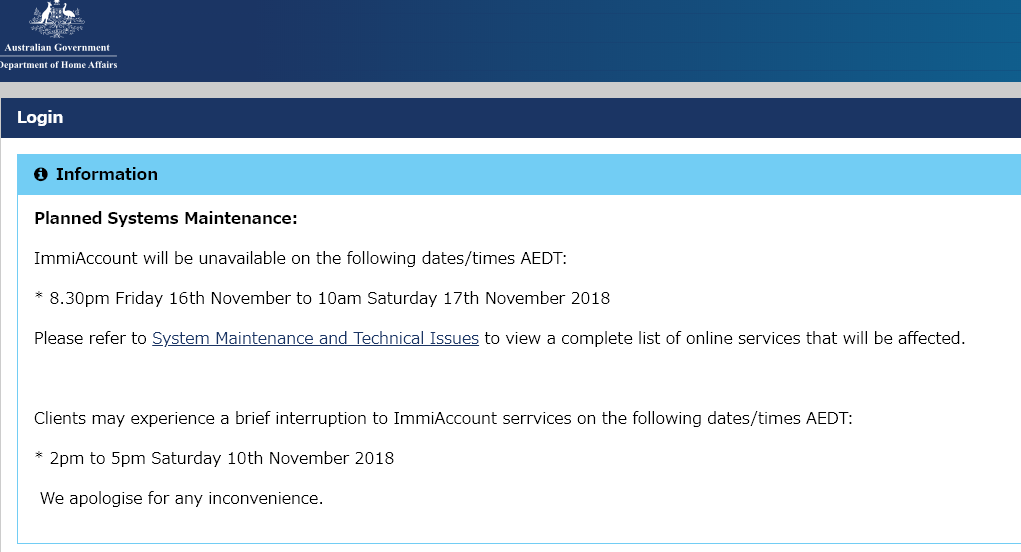Click the information circle icon
This screenshot has width=1021, height=552.
[x=40, y=174]
